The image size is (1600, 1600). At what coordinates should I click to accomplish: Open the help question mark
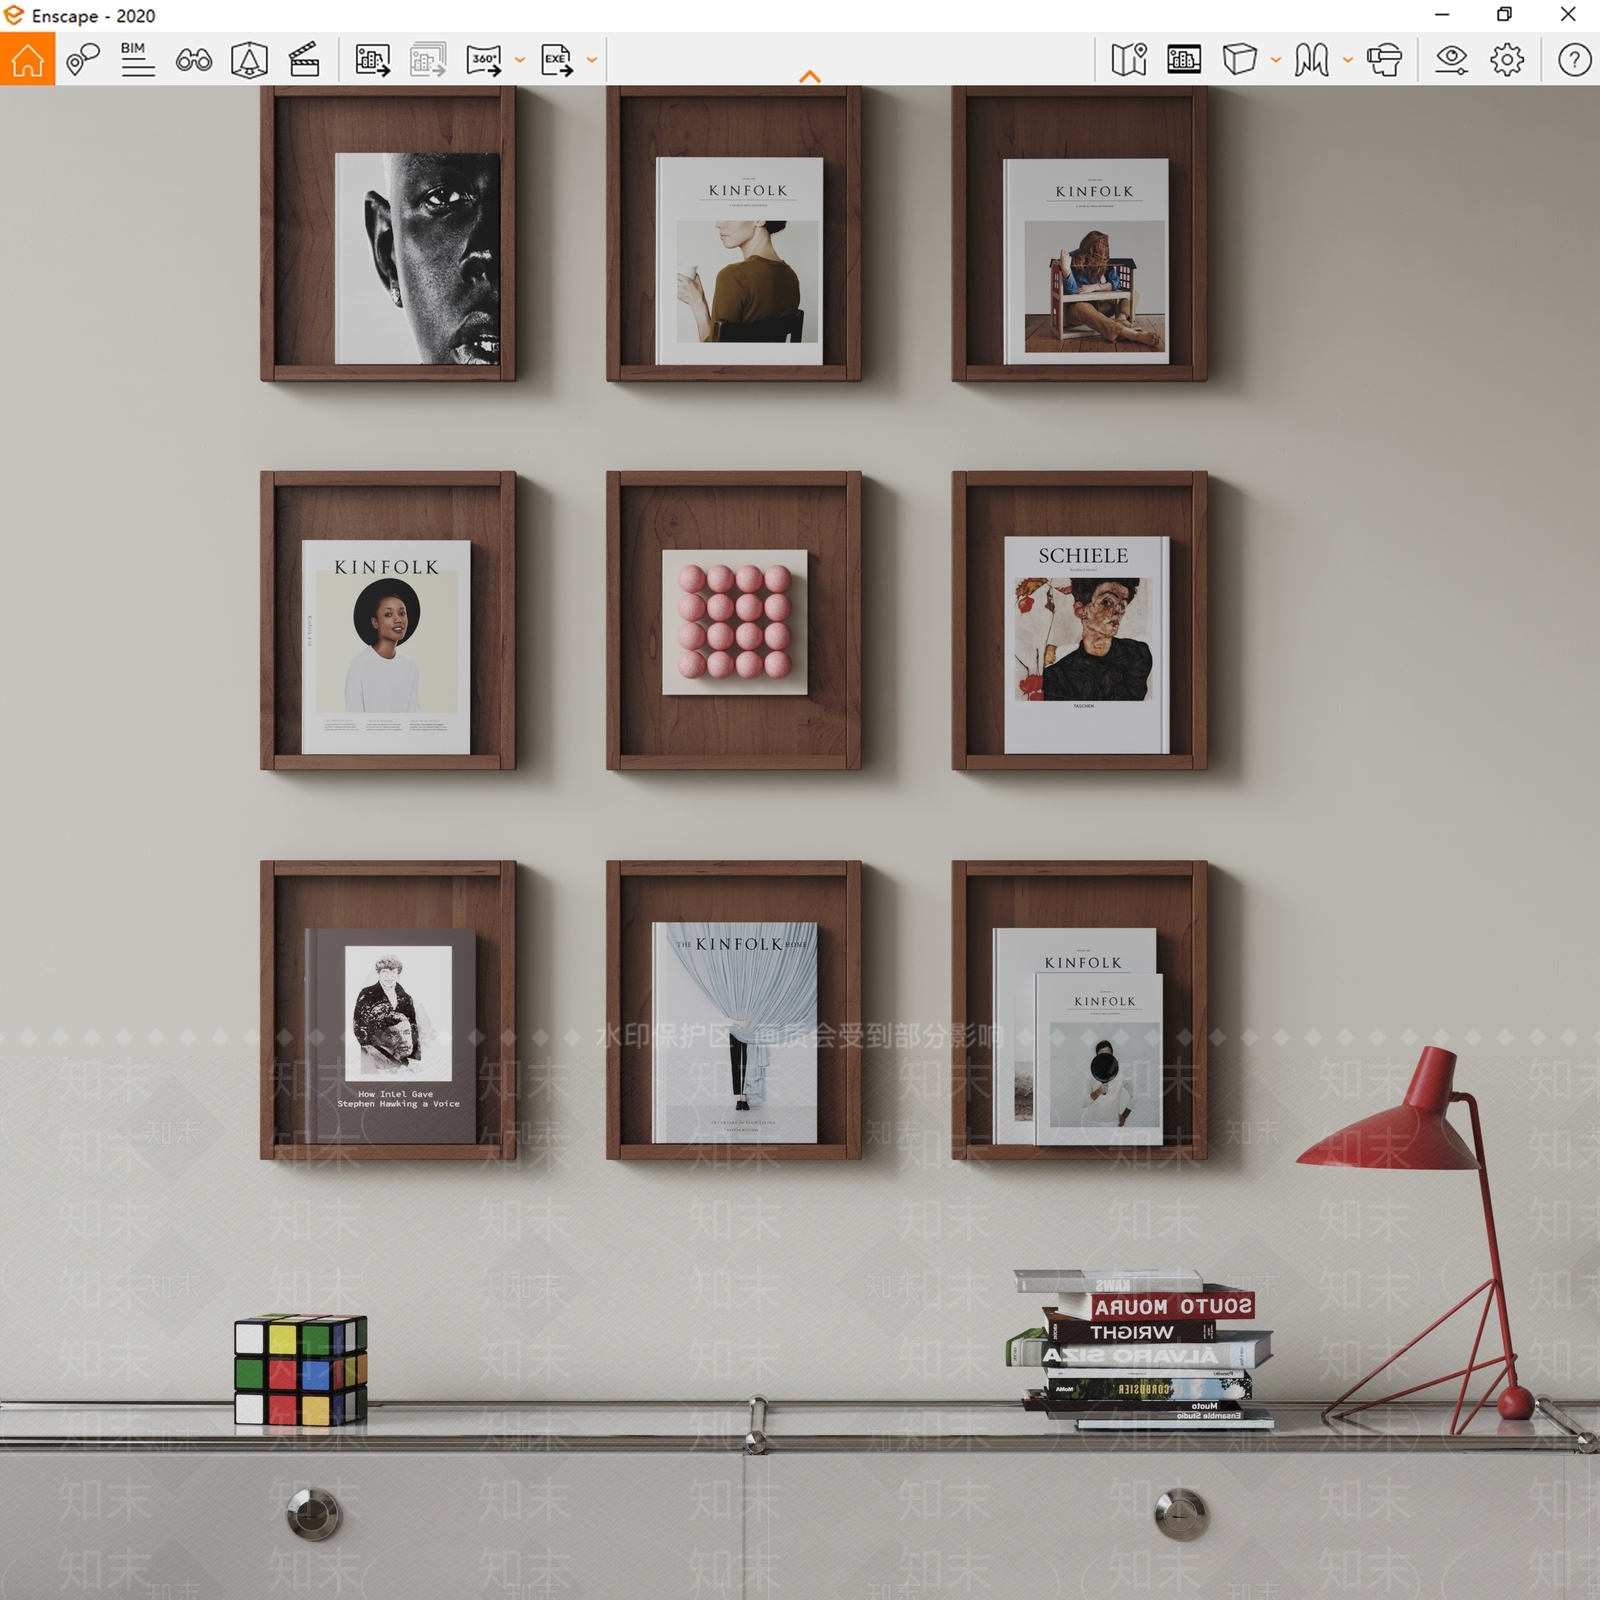1574,60
